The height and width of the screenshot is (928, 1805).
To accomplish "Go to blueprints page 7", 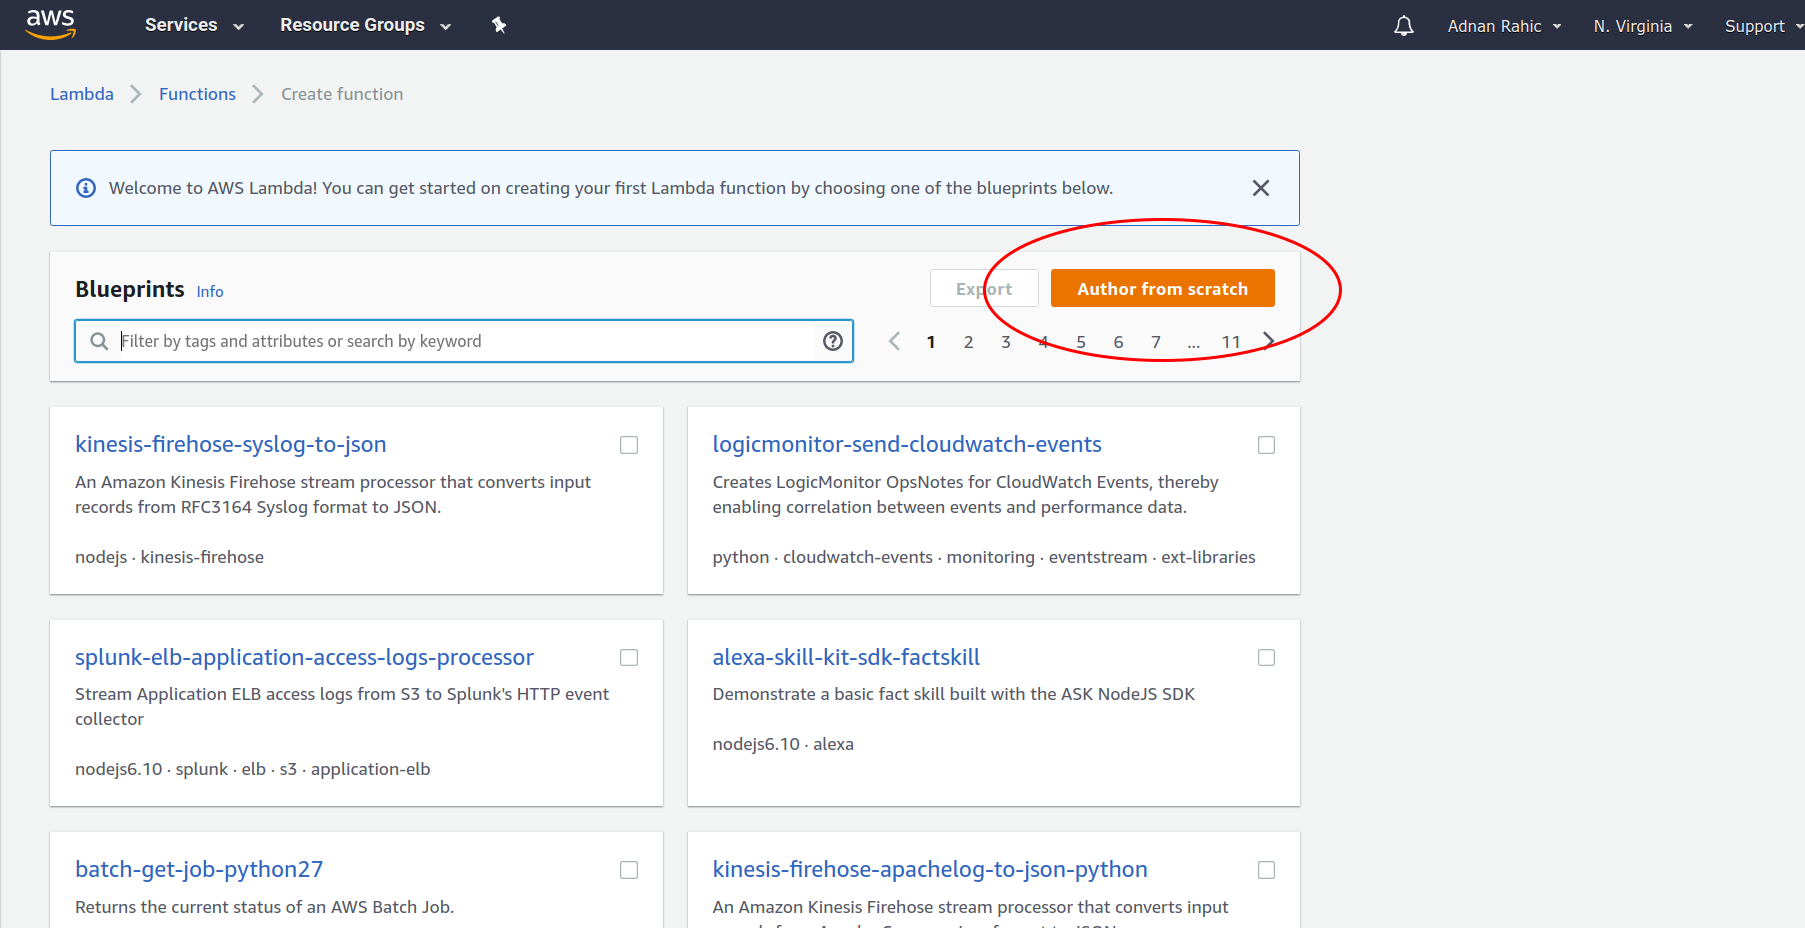I will point(1156,342).
